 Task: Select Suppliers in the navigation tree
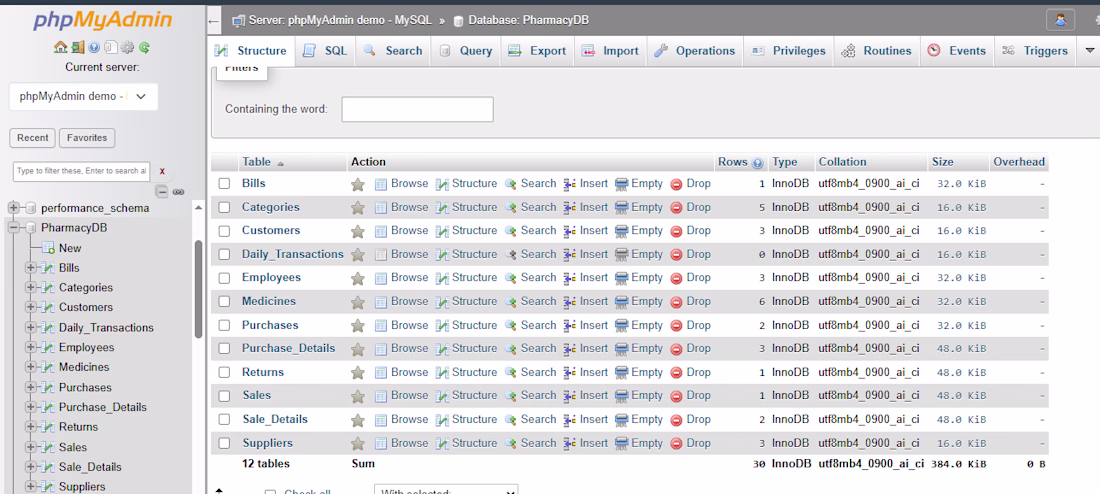click(82, 486)
